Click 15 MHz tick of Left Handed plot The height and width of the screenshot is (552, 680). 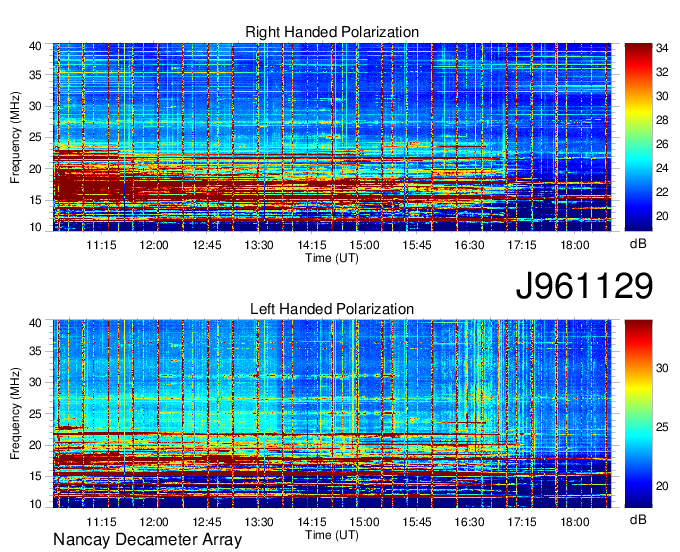35,477
